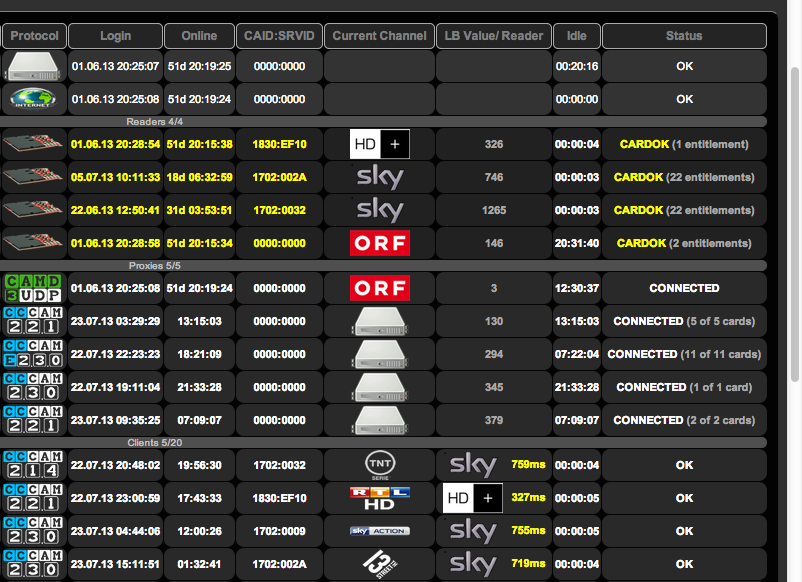This screenshot has height=582, width=802.
Task: Open the CONNECTED (11 of 11 cards) link
Action: [x=684, y=354]
